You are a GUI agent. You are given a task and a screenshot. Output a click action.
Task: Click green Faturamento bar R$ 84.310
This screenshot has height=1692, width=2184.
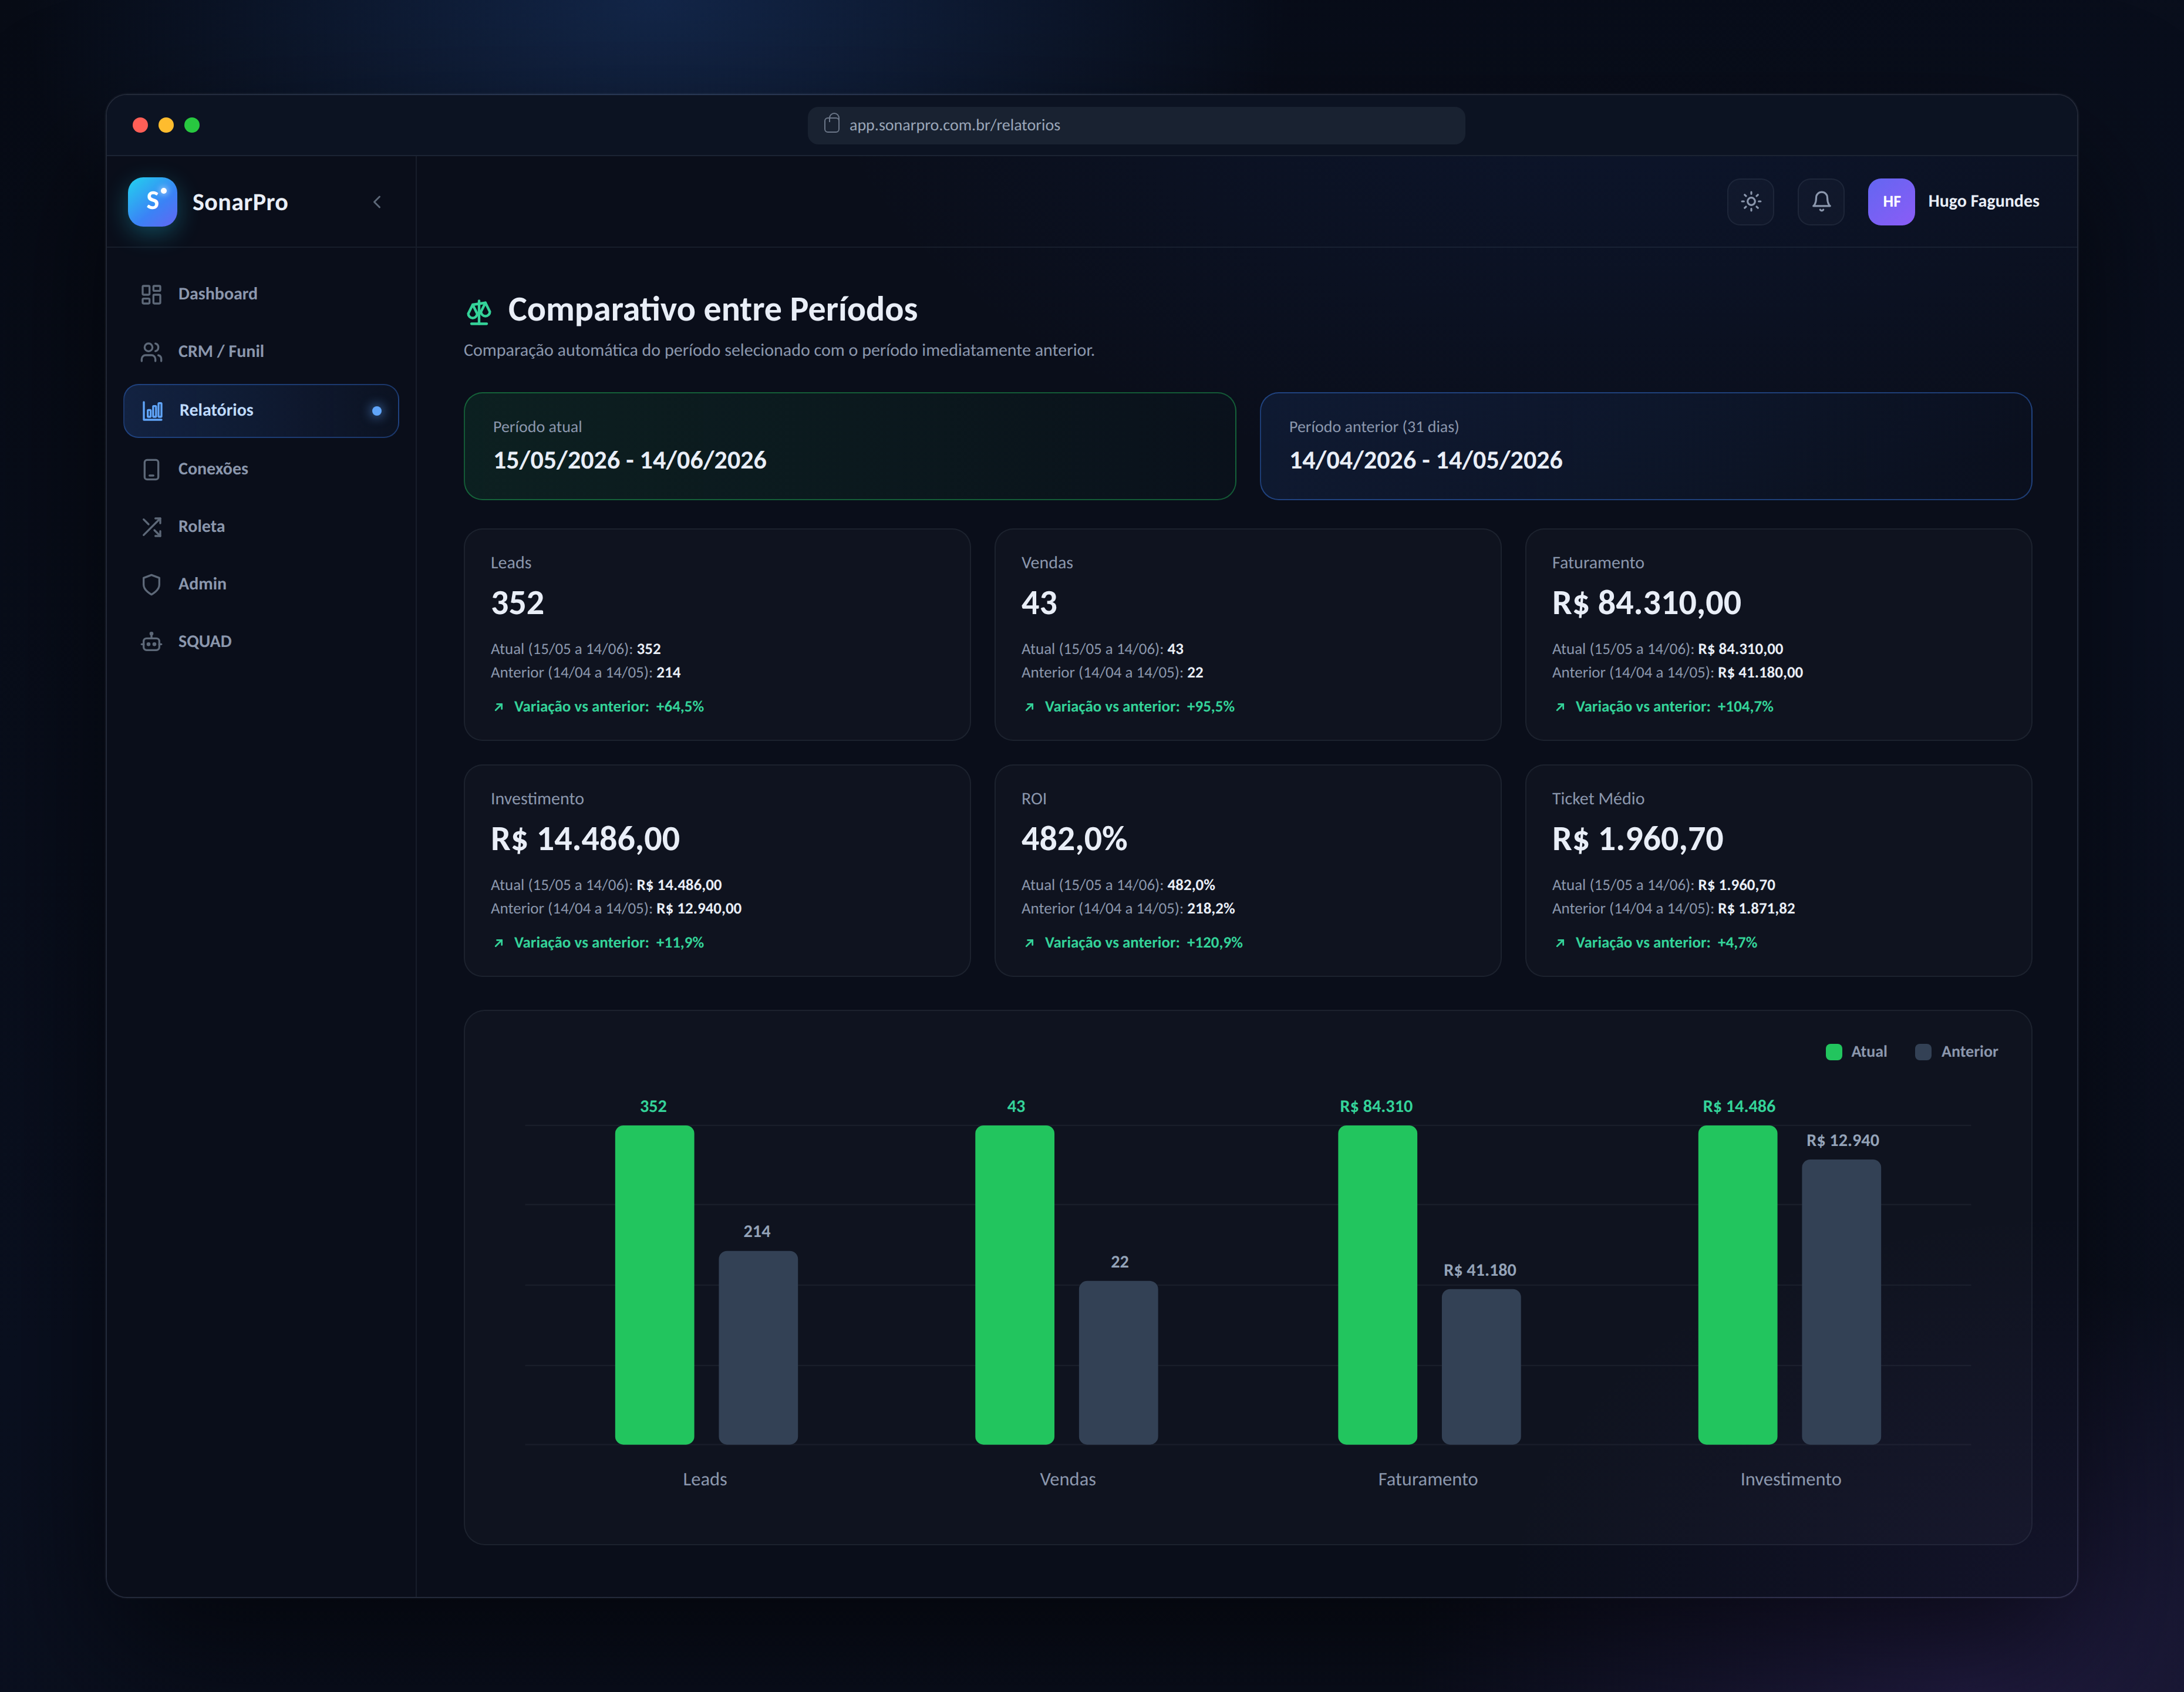1377,1285
